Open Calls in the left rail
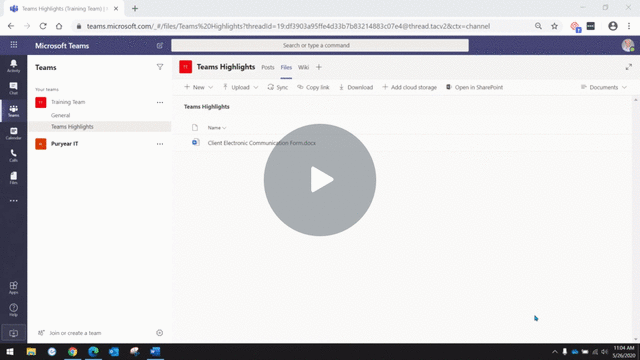640x360 pixels. pos(13,156)
